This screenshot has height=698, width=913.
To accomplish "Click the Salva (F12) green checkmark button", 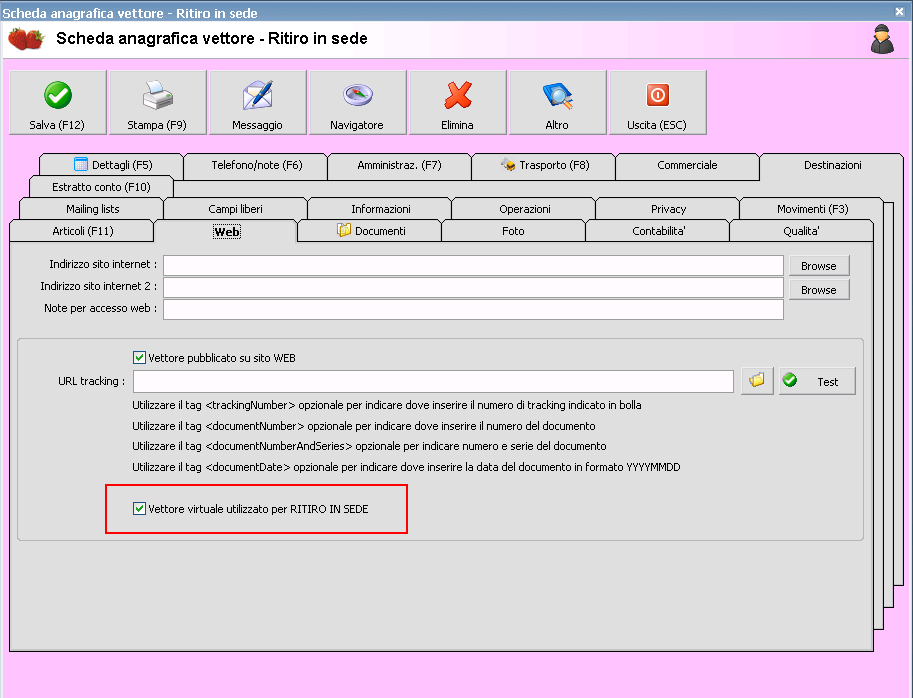I will click(57, 102).
